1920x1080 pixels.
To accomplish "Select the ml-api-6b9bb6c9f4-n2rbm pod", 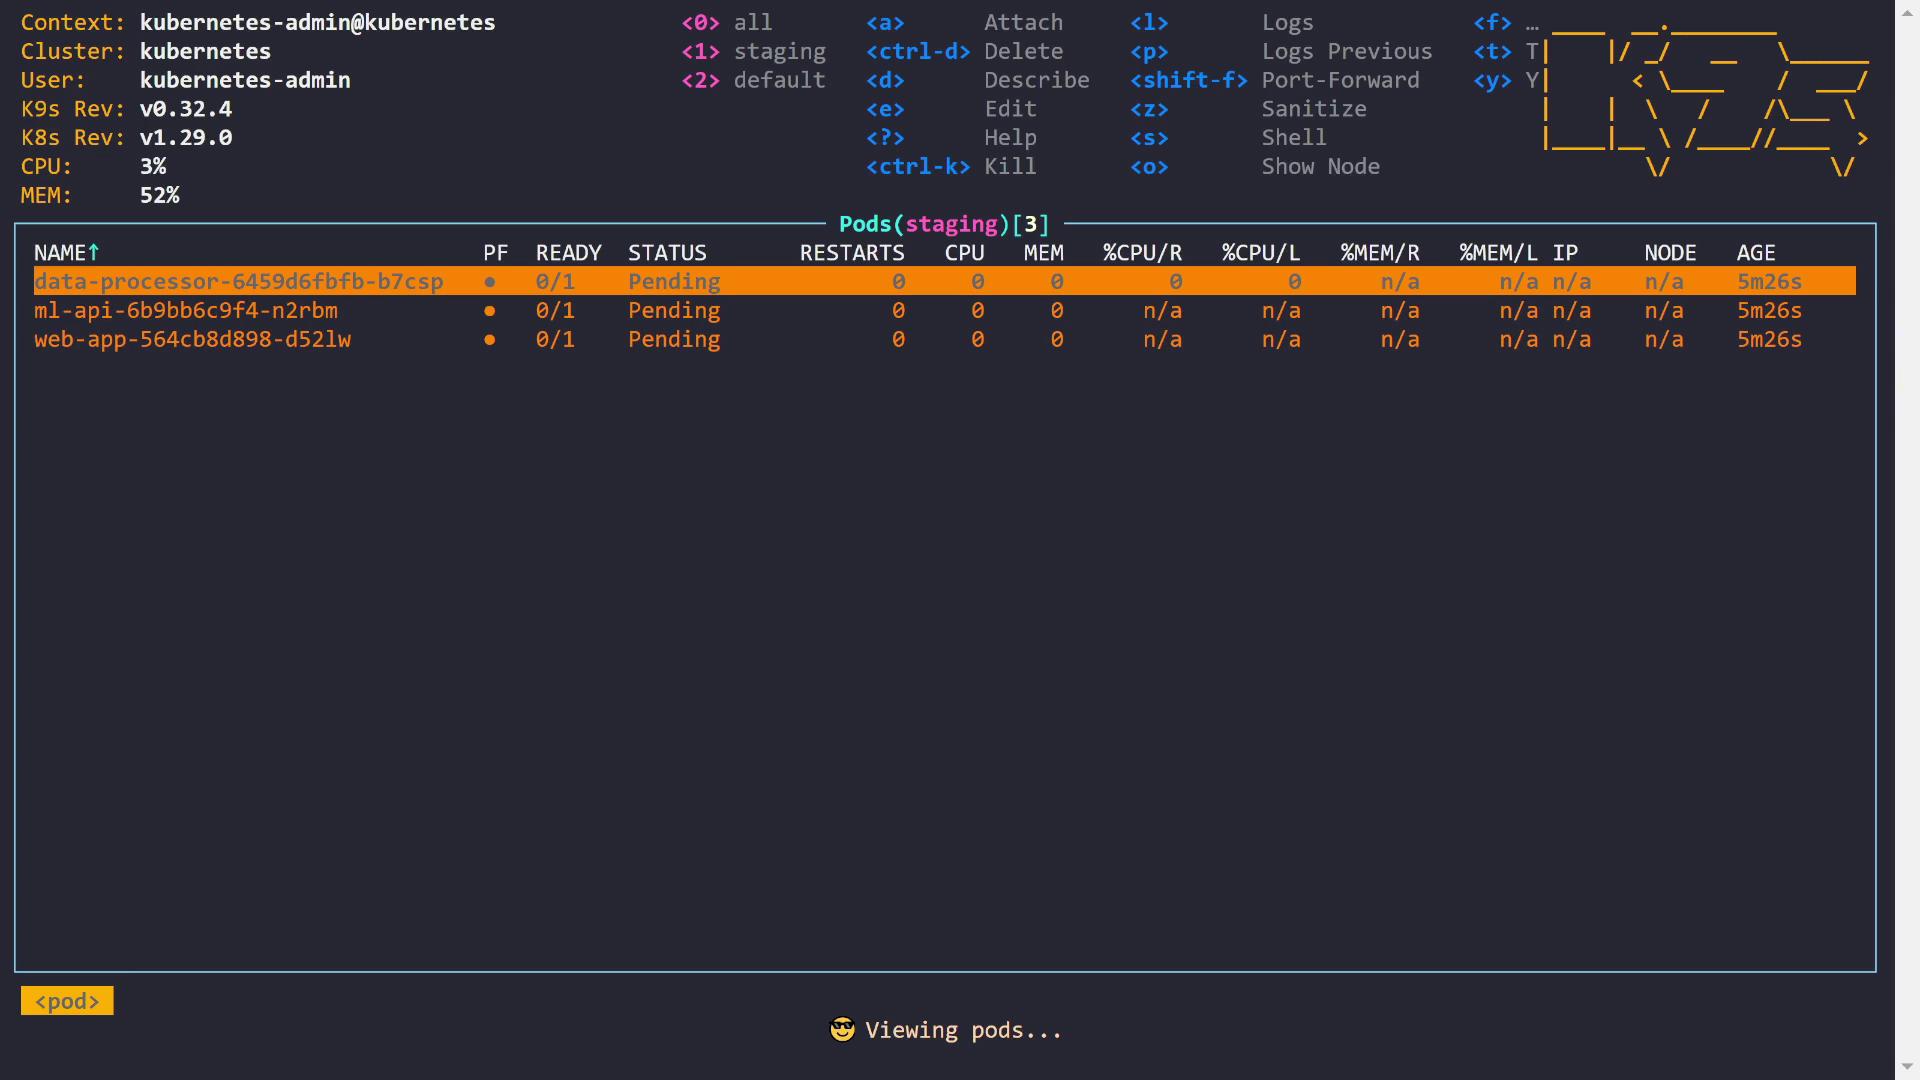I will 944,311.
